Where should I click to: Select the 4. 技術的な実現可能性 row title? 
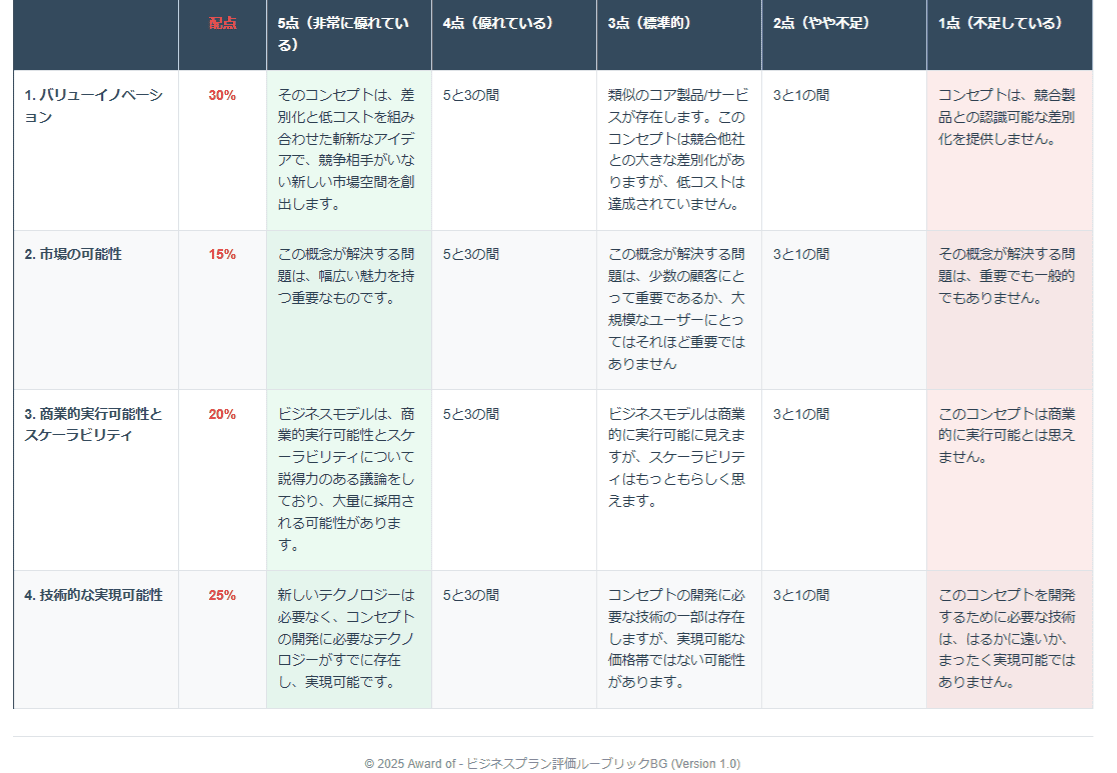pyautogui.click(x=93, y=595)
